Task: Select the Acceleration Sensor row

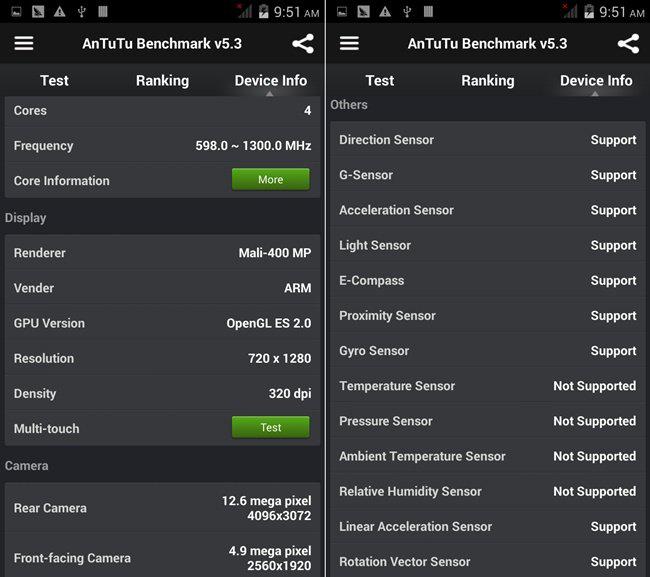Action: [488, 210]
